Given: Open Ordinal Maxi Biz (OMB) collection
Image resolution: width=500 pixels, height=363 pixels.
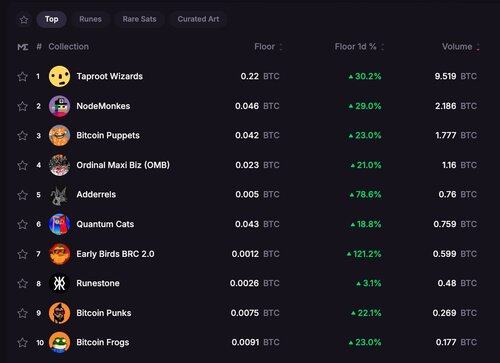Looking at the screenshot, I should coord(123,165).
